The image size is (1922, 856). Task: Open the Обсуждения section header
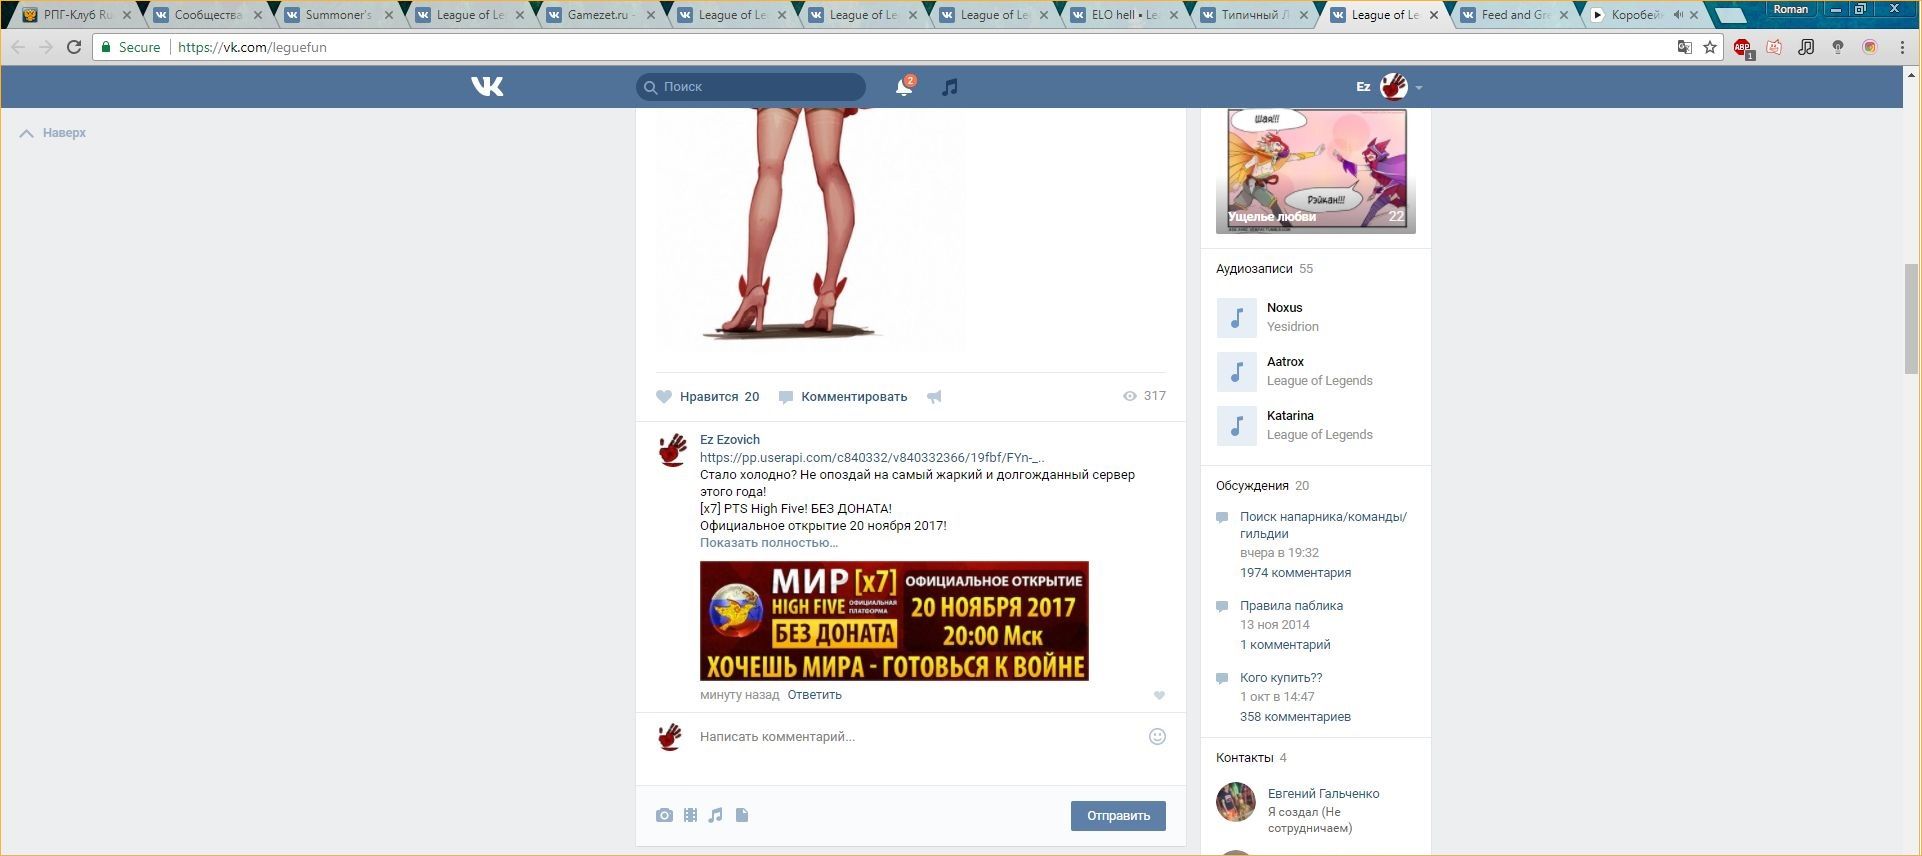click(1252, 486)
